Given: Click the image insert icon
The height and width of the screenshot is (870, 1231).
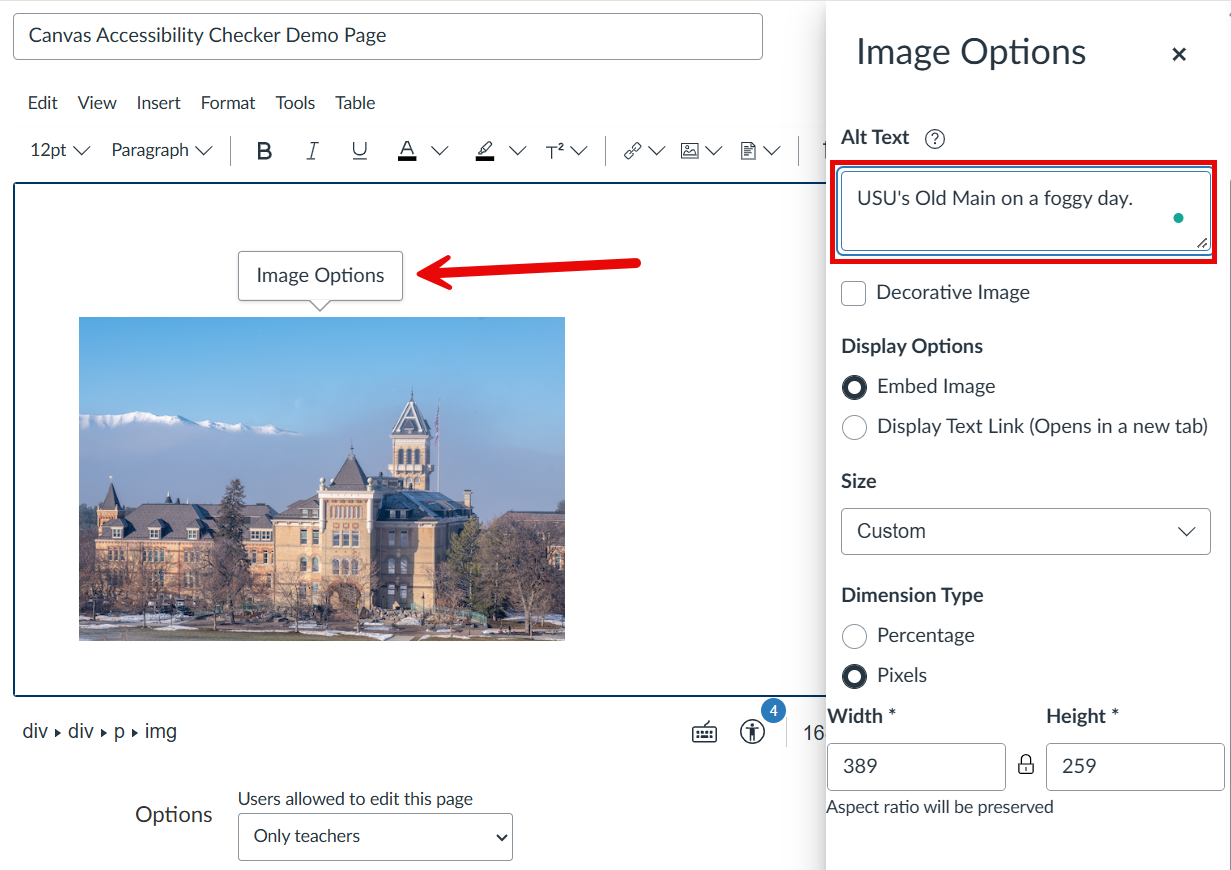Looking at the screenshot, I should tap(689, 151).
